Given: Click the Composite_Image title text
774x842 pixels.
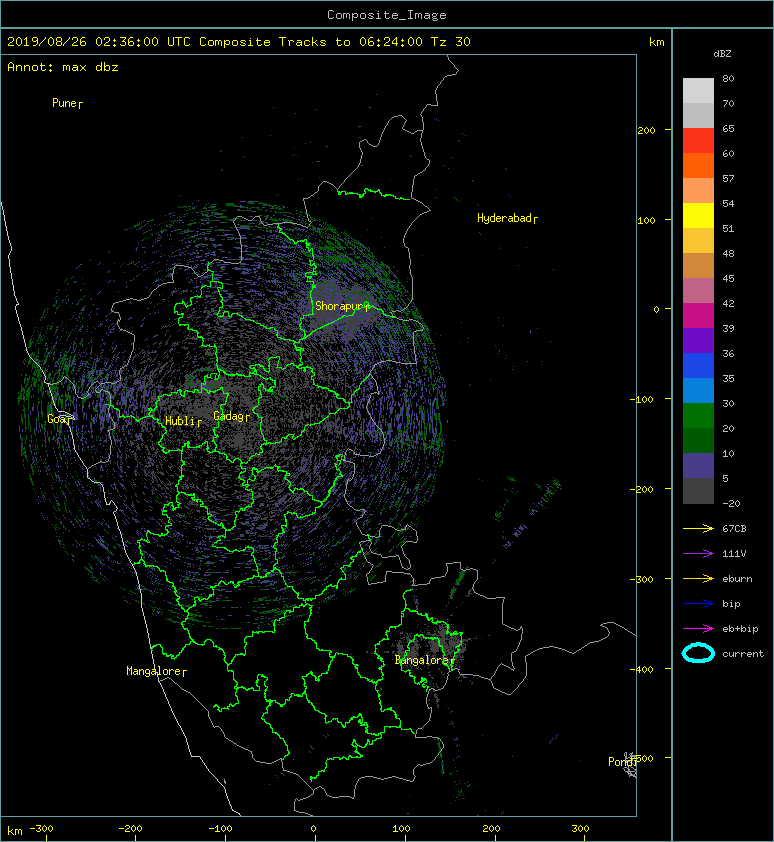Looking at the screenshot, I should 387,15.
